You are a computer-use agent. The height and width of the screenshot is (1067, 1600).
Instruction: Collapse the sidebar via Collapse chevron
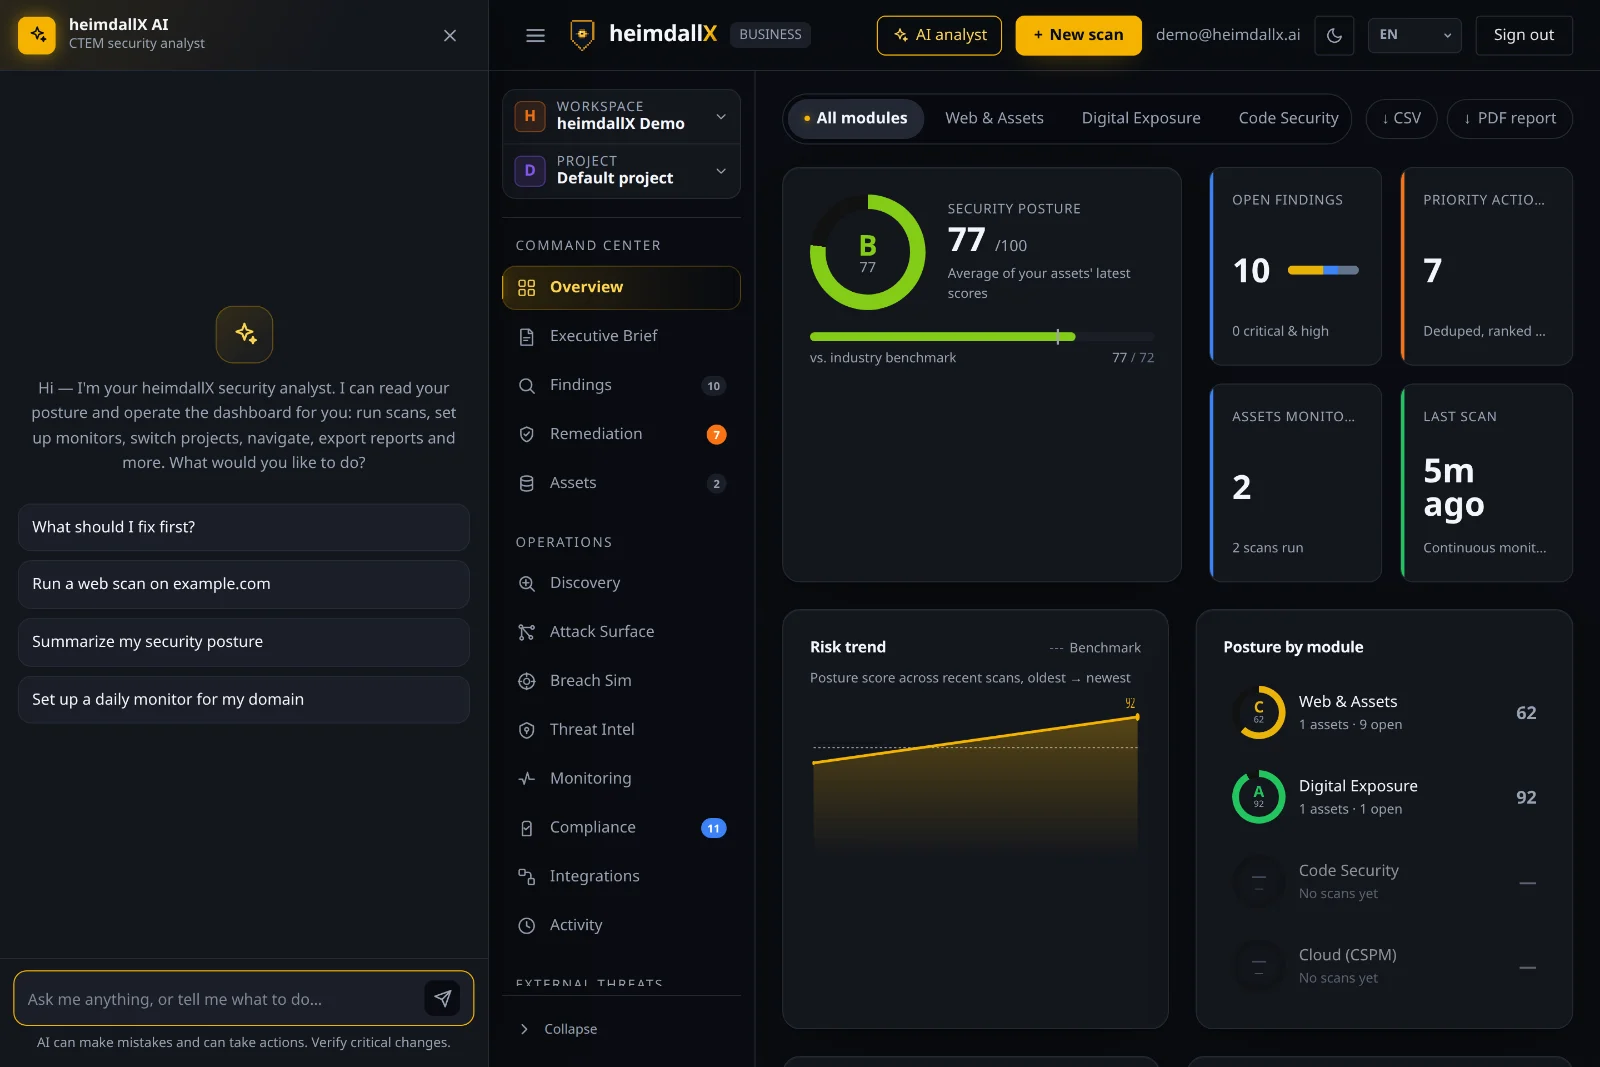[524, 1029]
